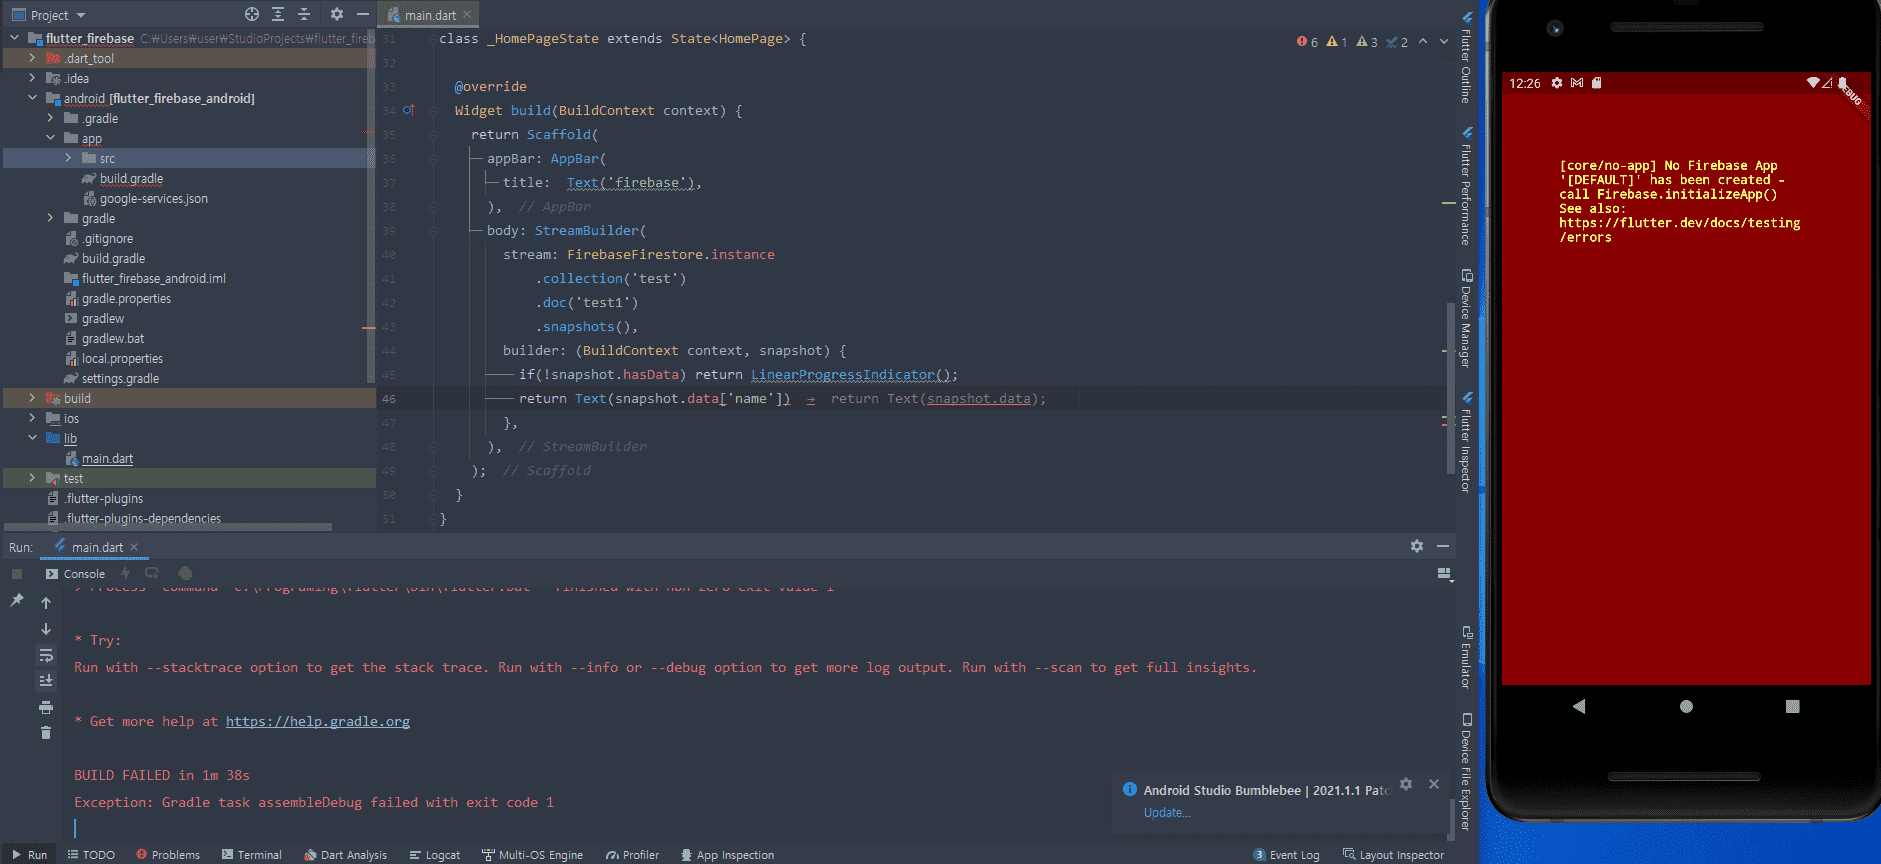Select main.dart in lib folder
This screenshot has height=864, width=1881.
click(x=107, y=458)
